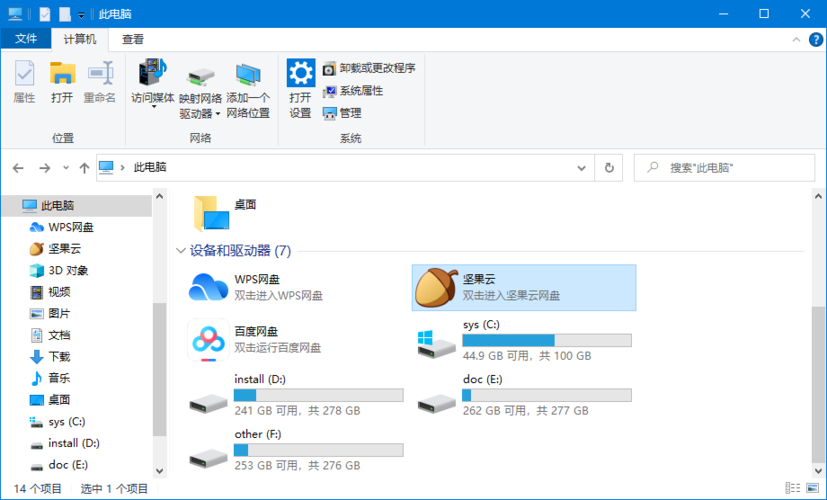Click the address bar showing 此电脑
Image resolution: width=827 pixels, height=500 pixels.
click(x=345, y=168)
